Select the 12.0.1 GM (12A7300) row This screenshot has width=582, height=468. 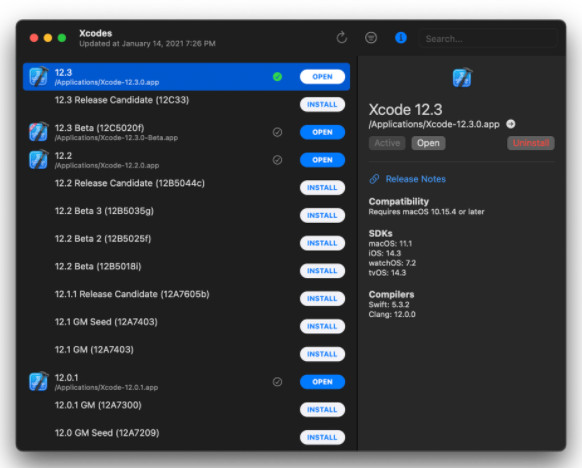click(186, 409)
